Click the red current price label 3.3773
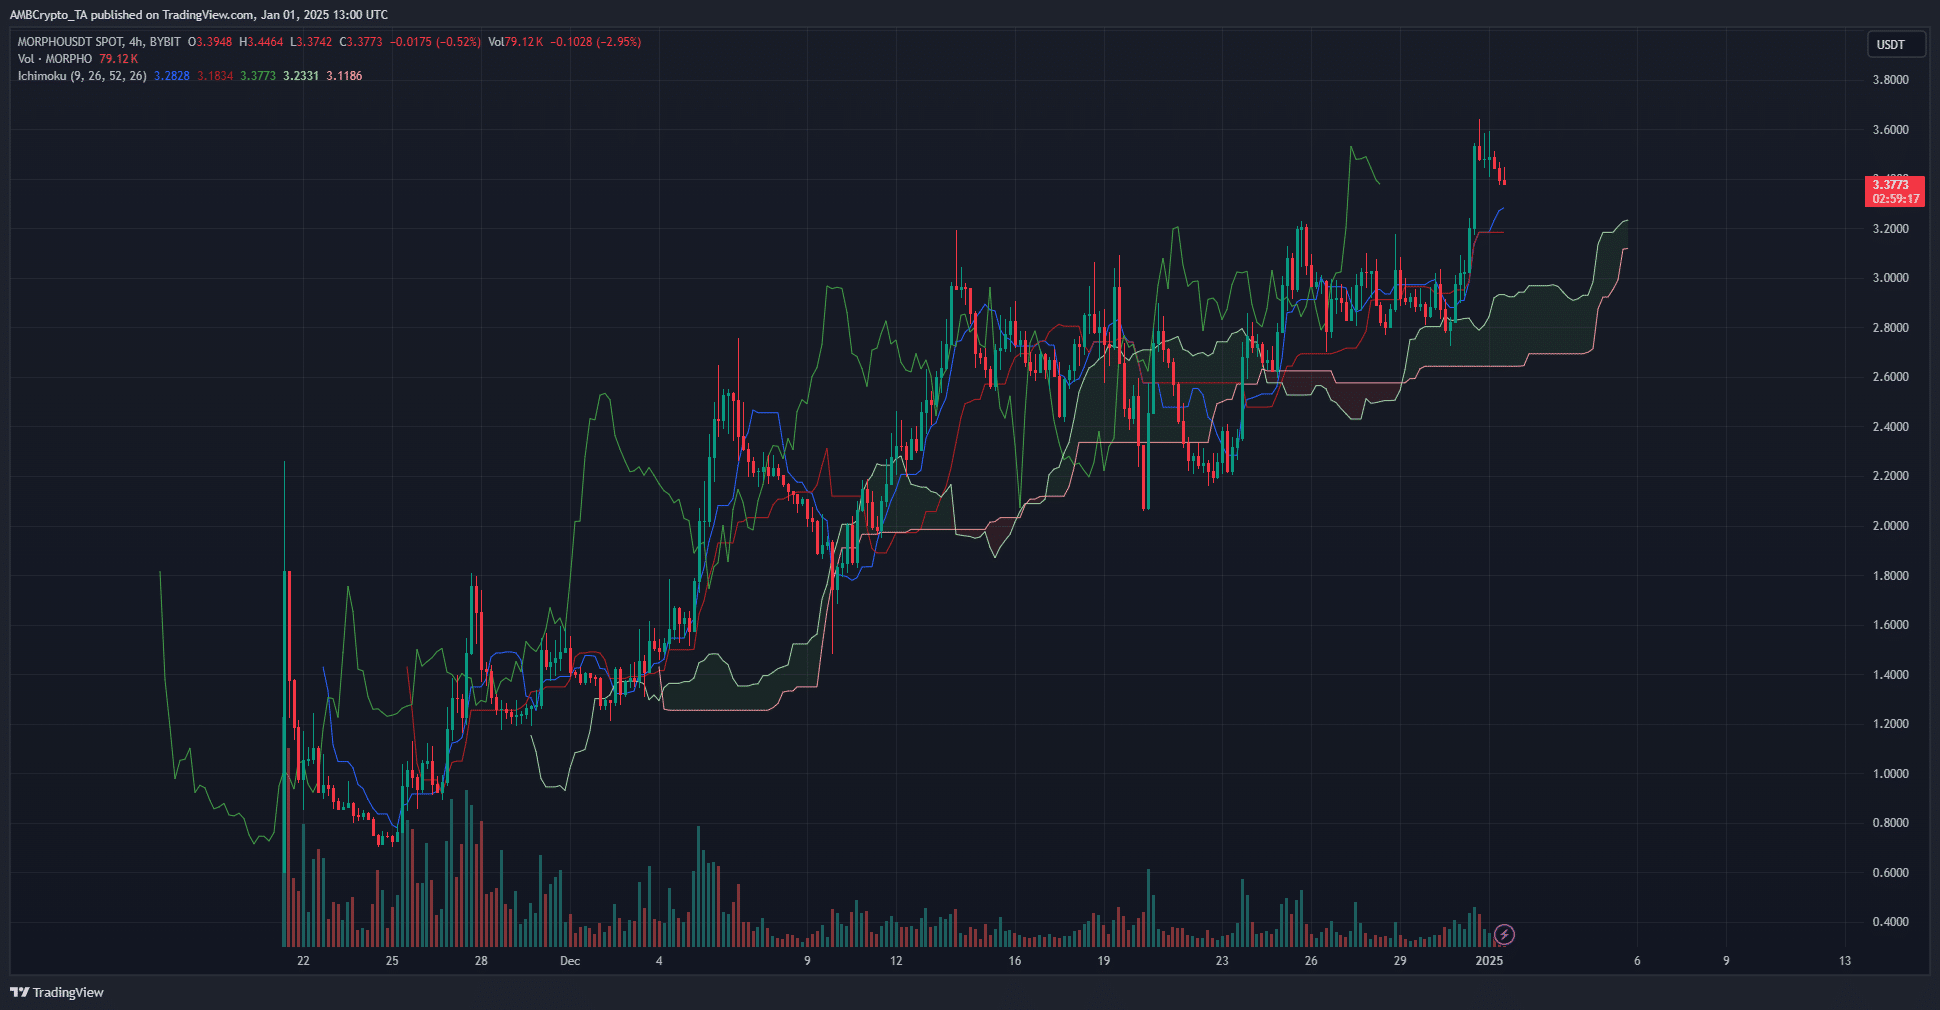 1890,184
